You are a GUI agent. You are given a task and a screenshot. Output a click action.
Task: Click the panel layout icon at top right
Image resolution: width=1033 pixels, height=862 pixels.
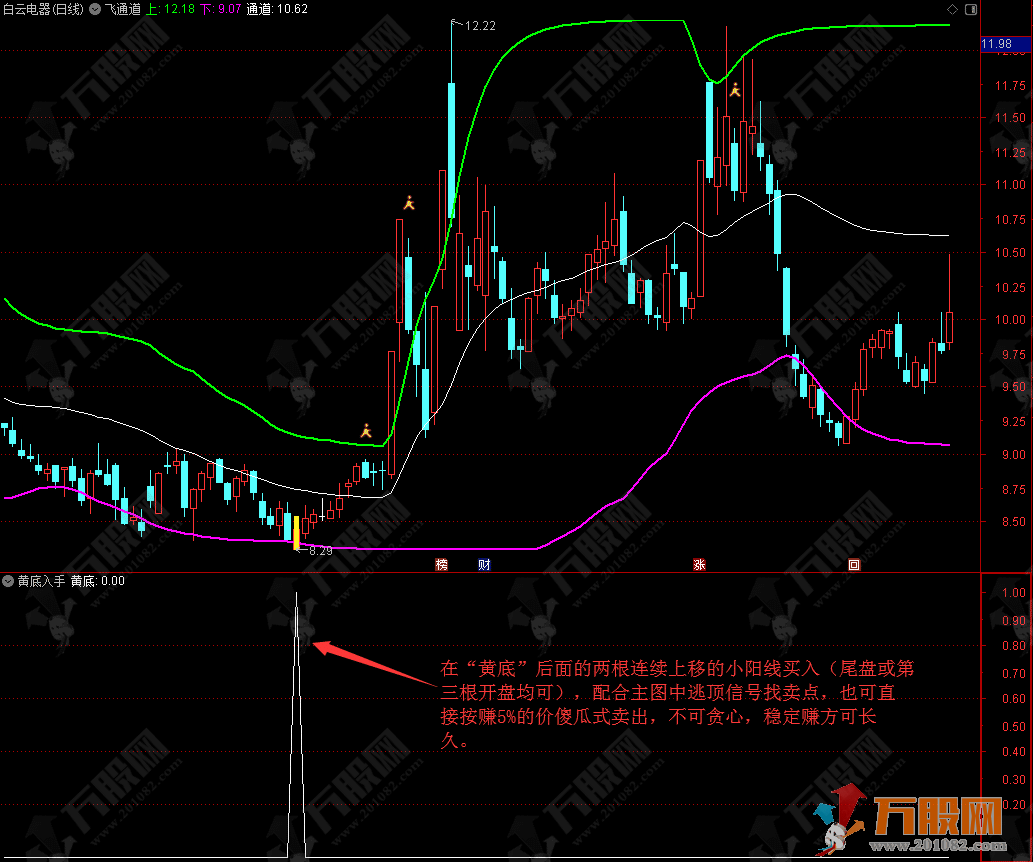[x=969, y=9]
